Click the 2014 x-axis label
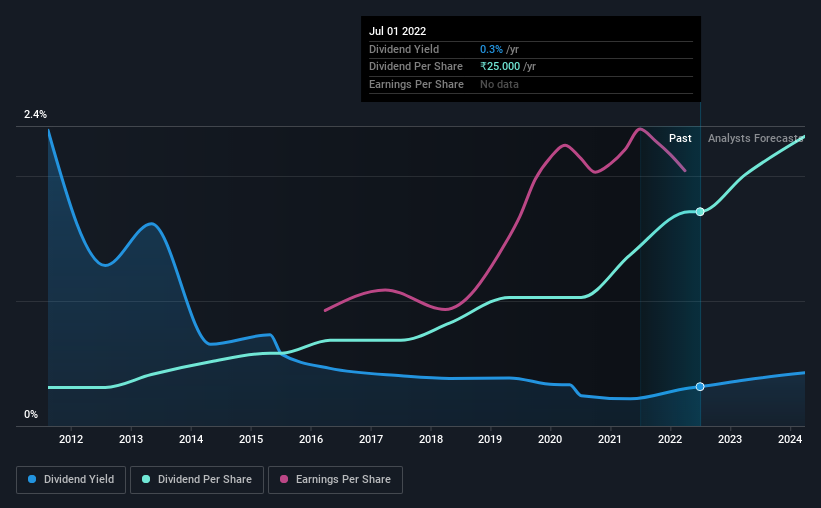 pyautogui.click(x=191, y=439)
